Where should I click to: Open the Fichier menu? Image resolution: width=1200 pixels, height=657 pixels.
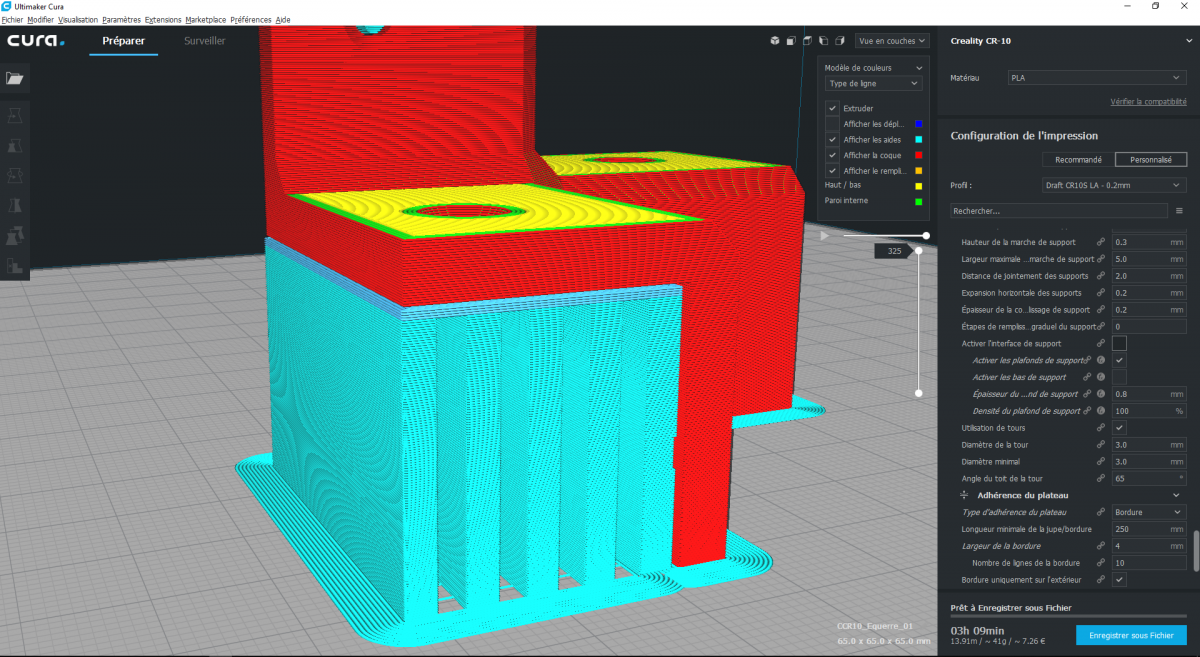pos(12,20)
